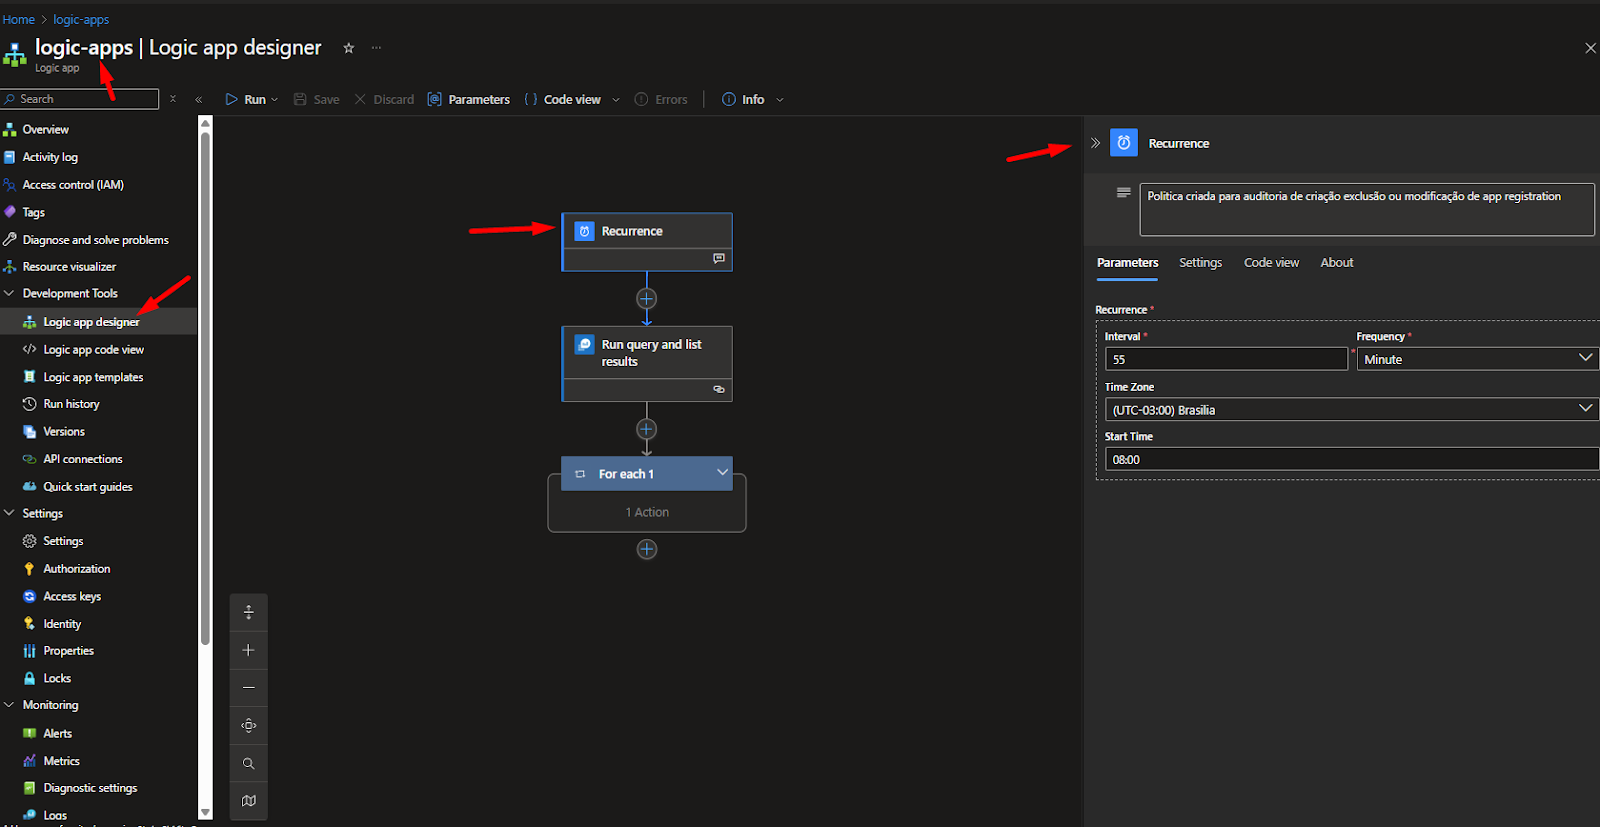Open the Time Zone dropdown

[x=1351, y=410]
